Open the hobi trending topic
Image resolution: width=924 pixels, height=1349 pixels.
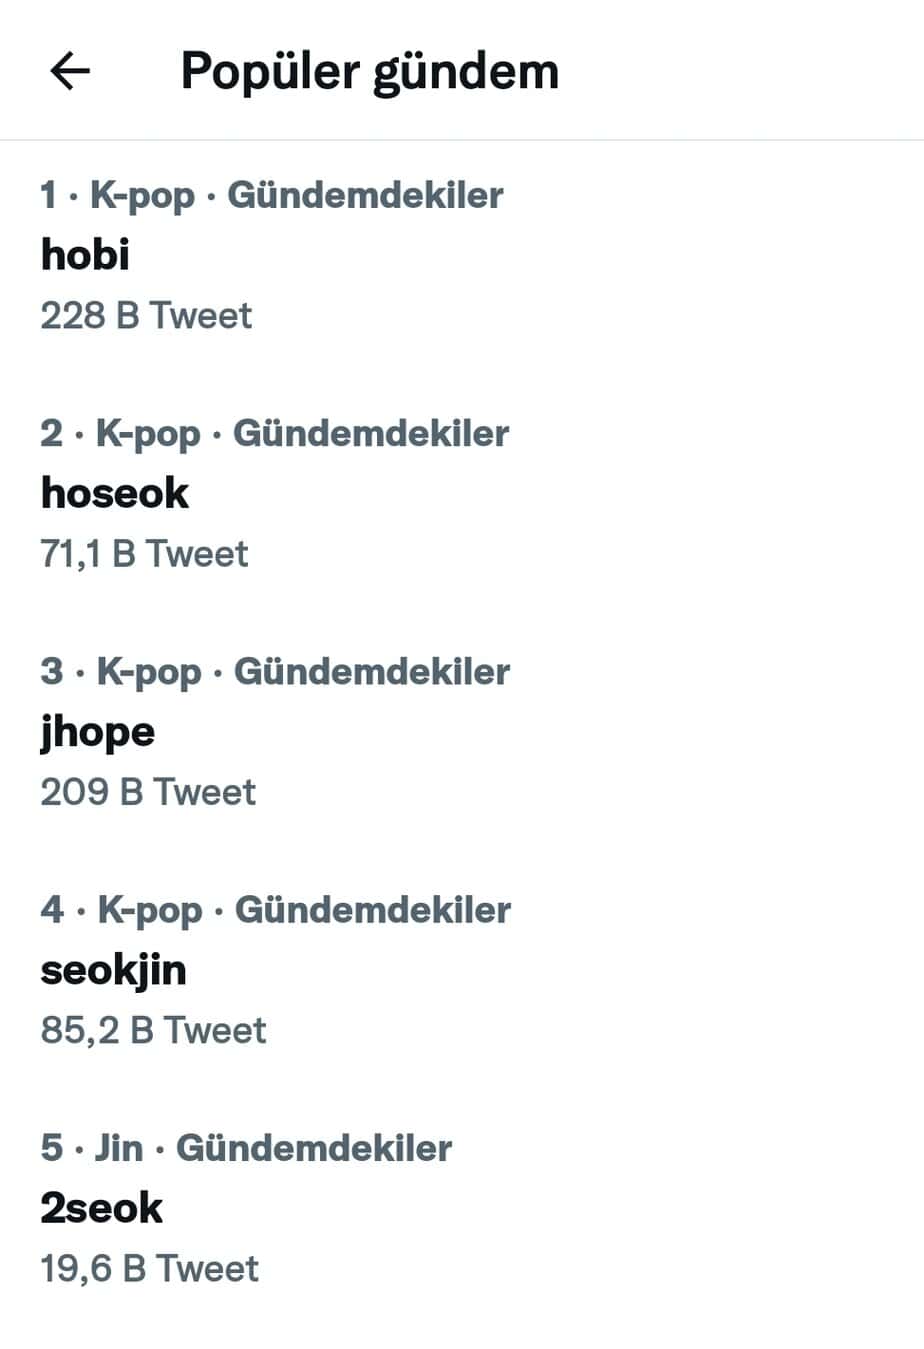point(86,255)
